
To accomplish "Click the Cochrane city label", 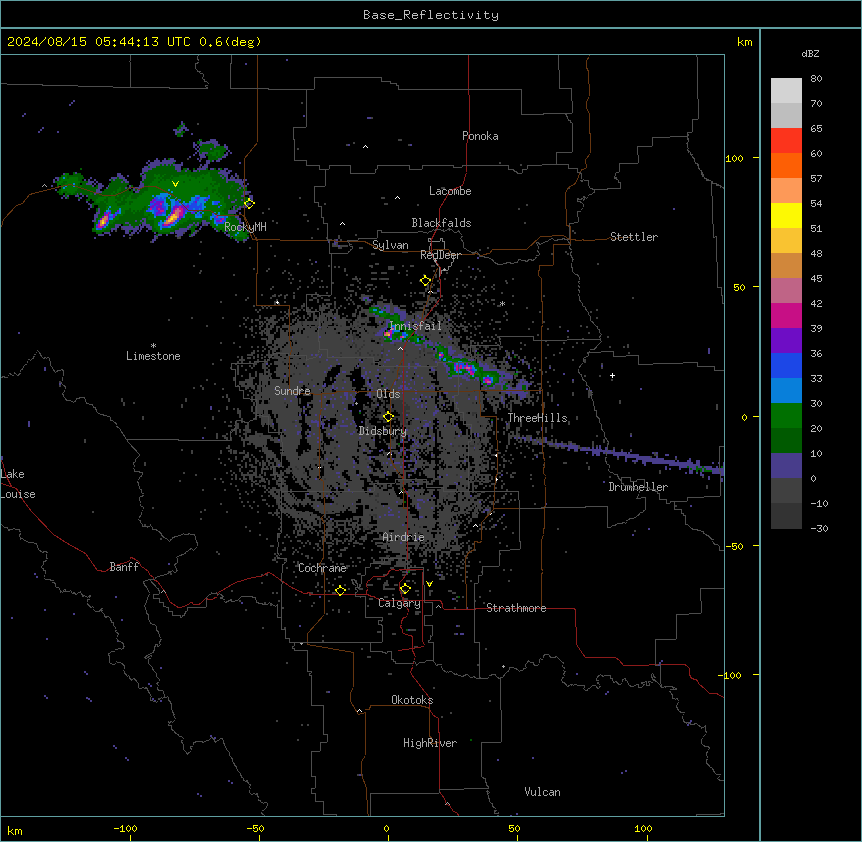I will pos(322,568).
